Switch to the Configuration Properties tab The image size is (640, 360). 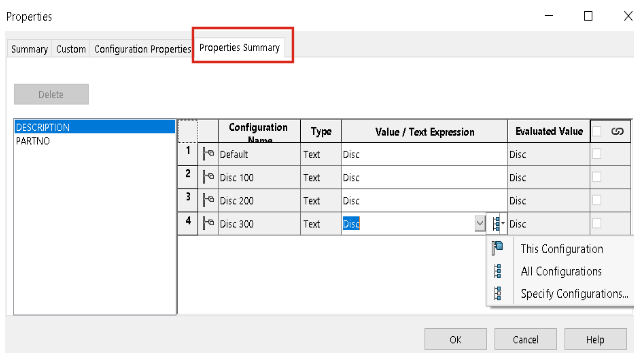pos(142,49)
